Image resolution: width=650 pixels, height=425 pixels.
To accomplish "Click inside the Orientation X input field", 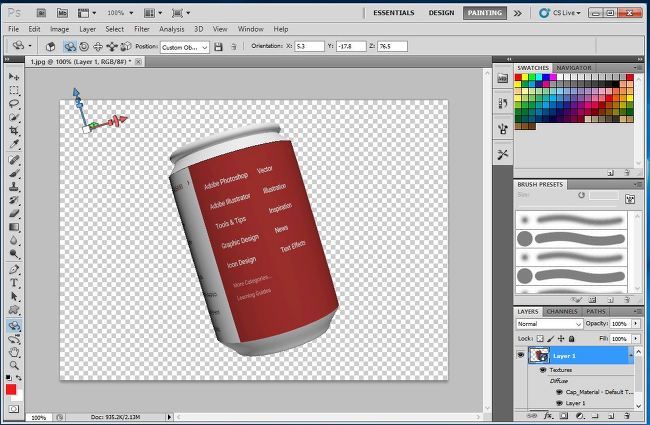I will 309,46.
